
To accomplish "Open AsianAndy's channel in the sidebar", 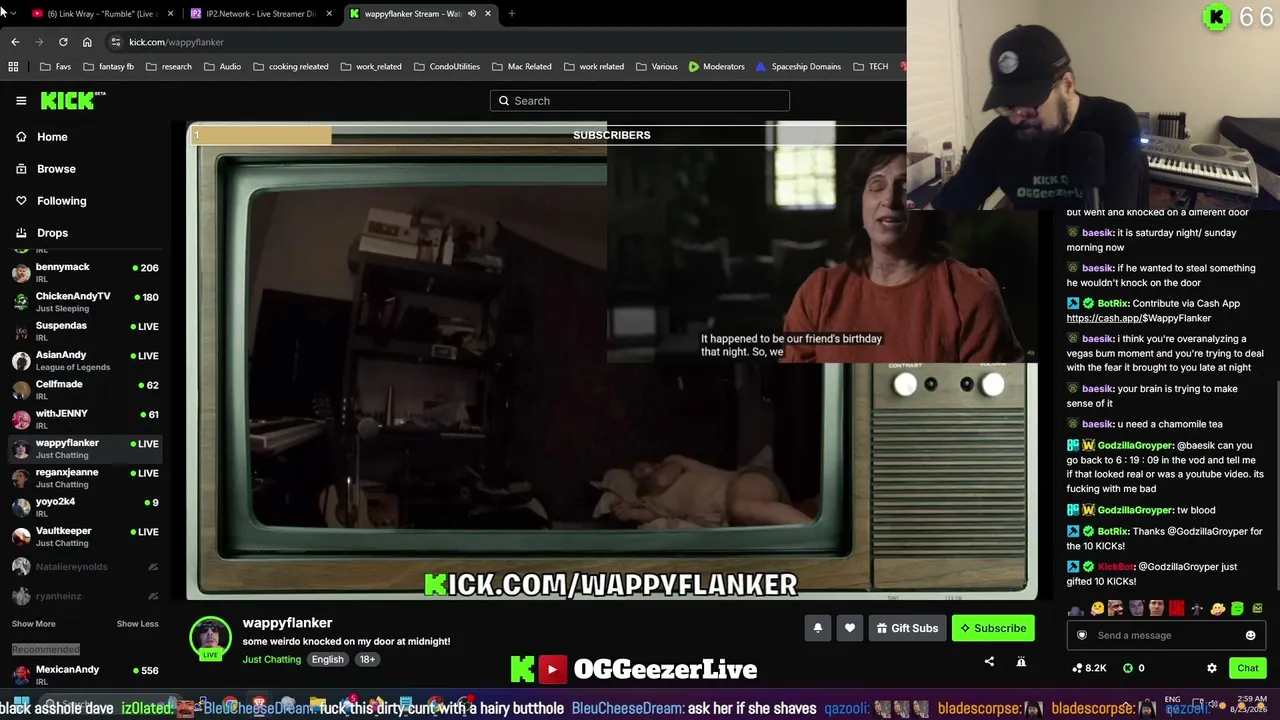I will [86, 360].
